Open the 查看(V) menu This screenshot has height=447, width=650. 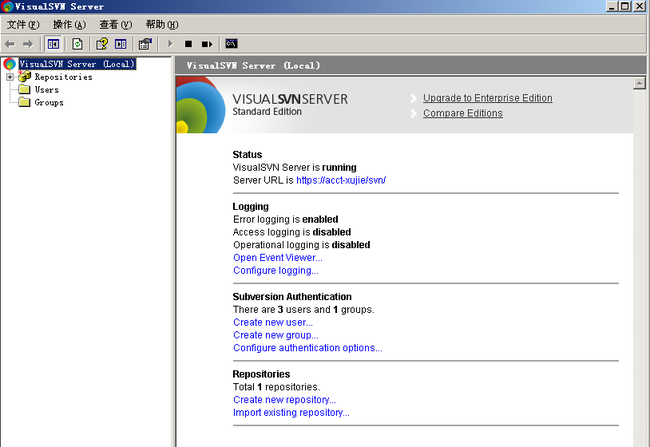tap(116, 25)
